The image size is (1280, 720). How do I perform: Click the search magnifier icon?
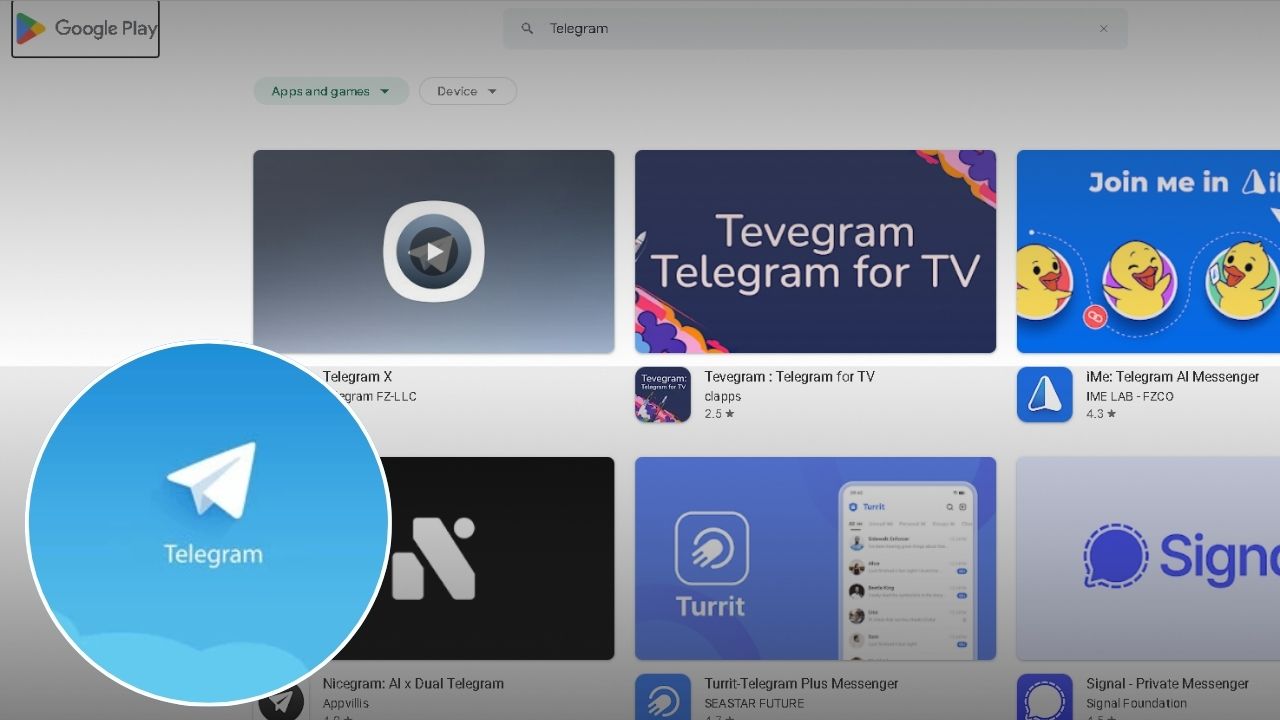527,29
